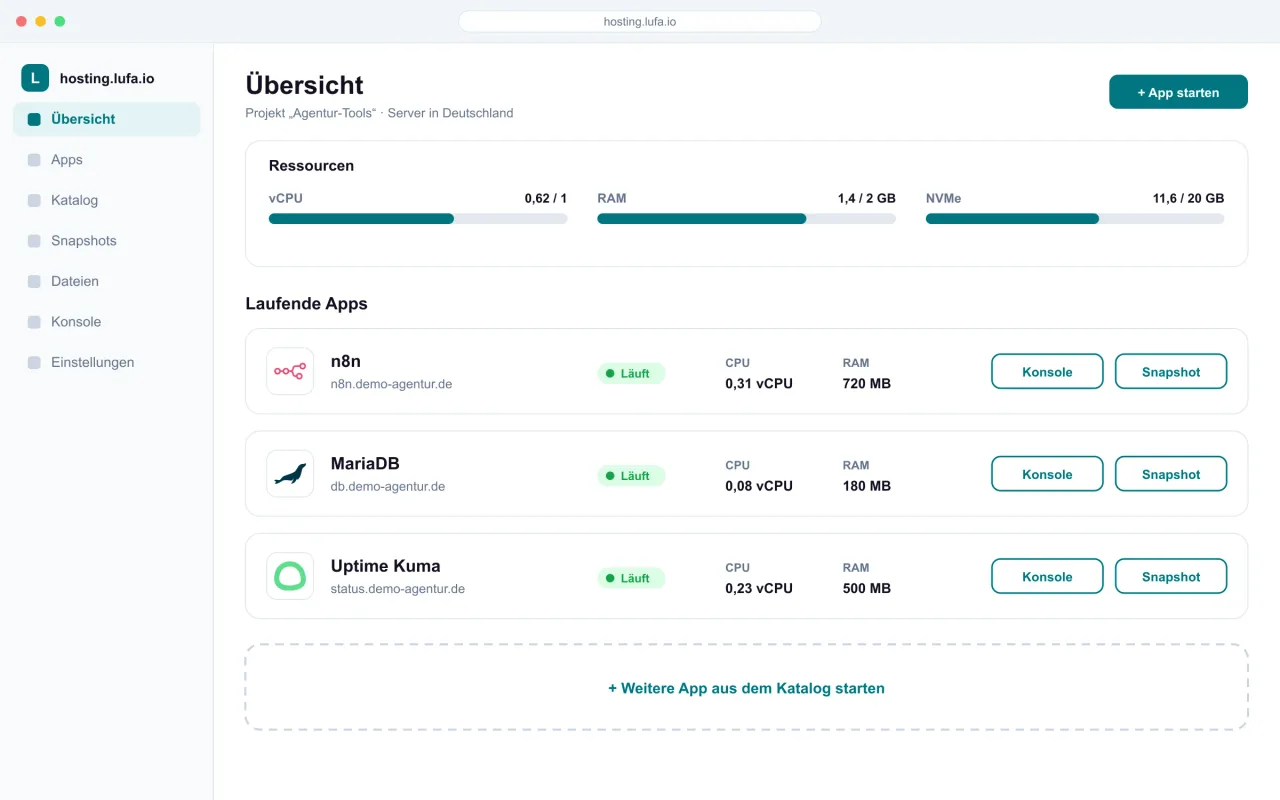Screen dimensions: 1280x800
Task: Click the hosting.lufa.io address bar
Action: pos(640,21)
